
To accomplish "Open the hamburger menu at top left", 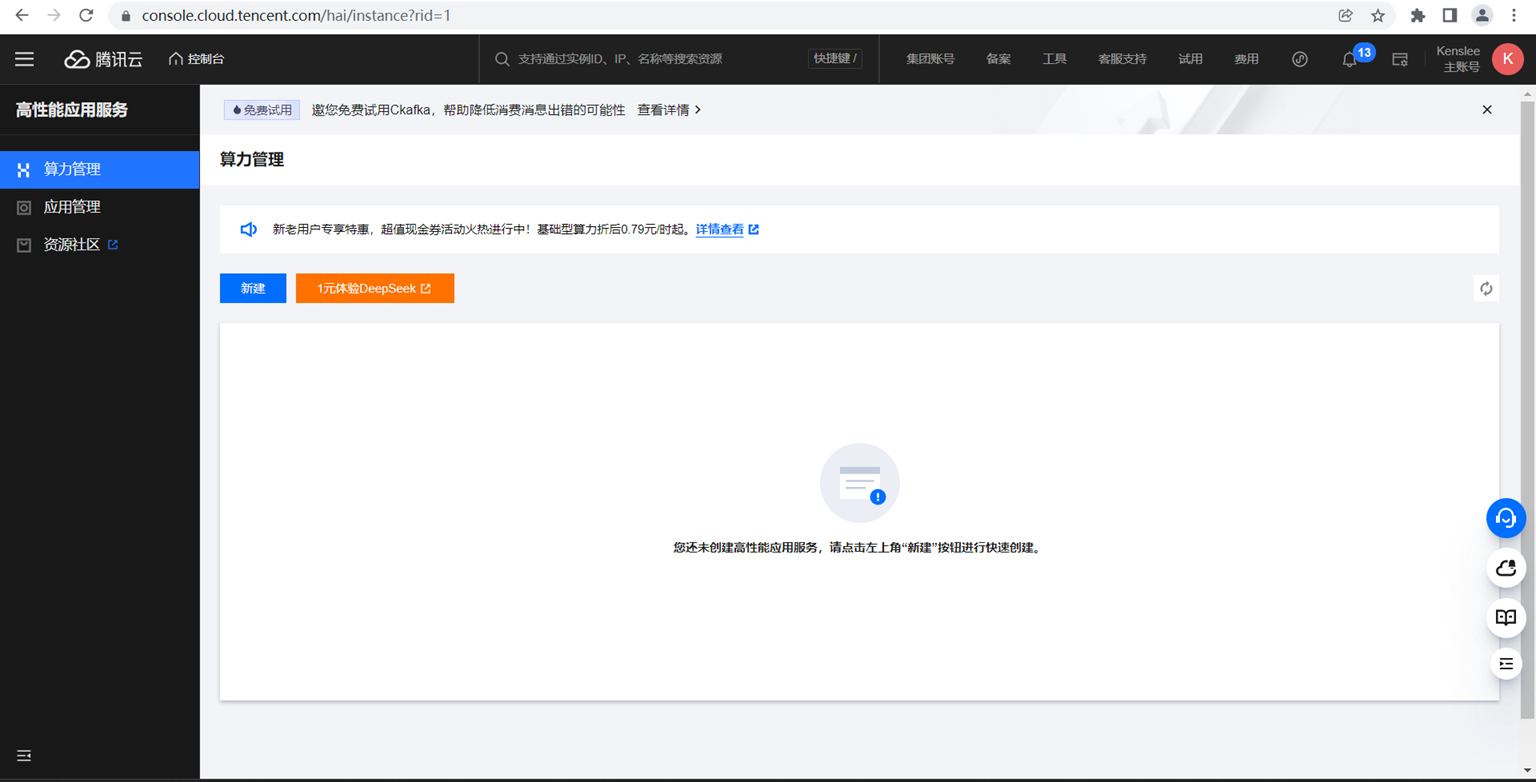I will pos(24,59).
